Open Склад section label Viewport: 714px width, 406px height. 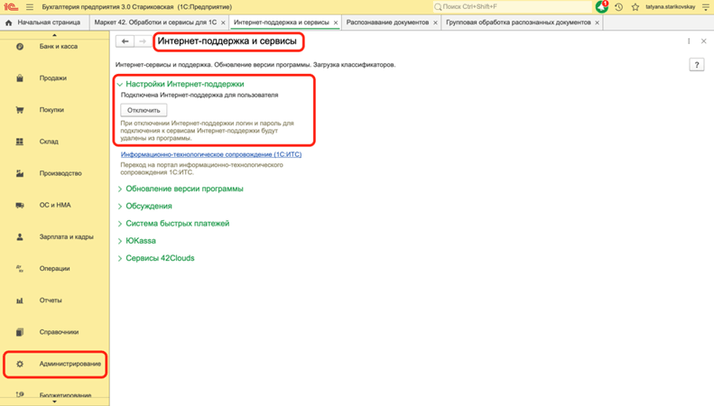tap(49, 142)
